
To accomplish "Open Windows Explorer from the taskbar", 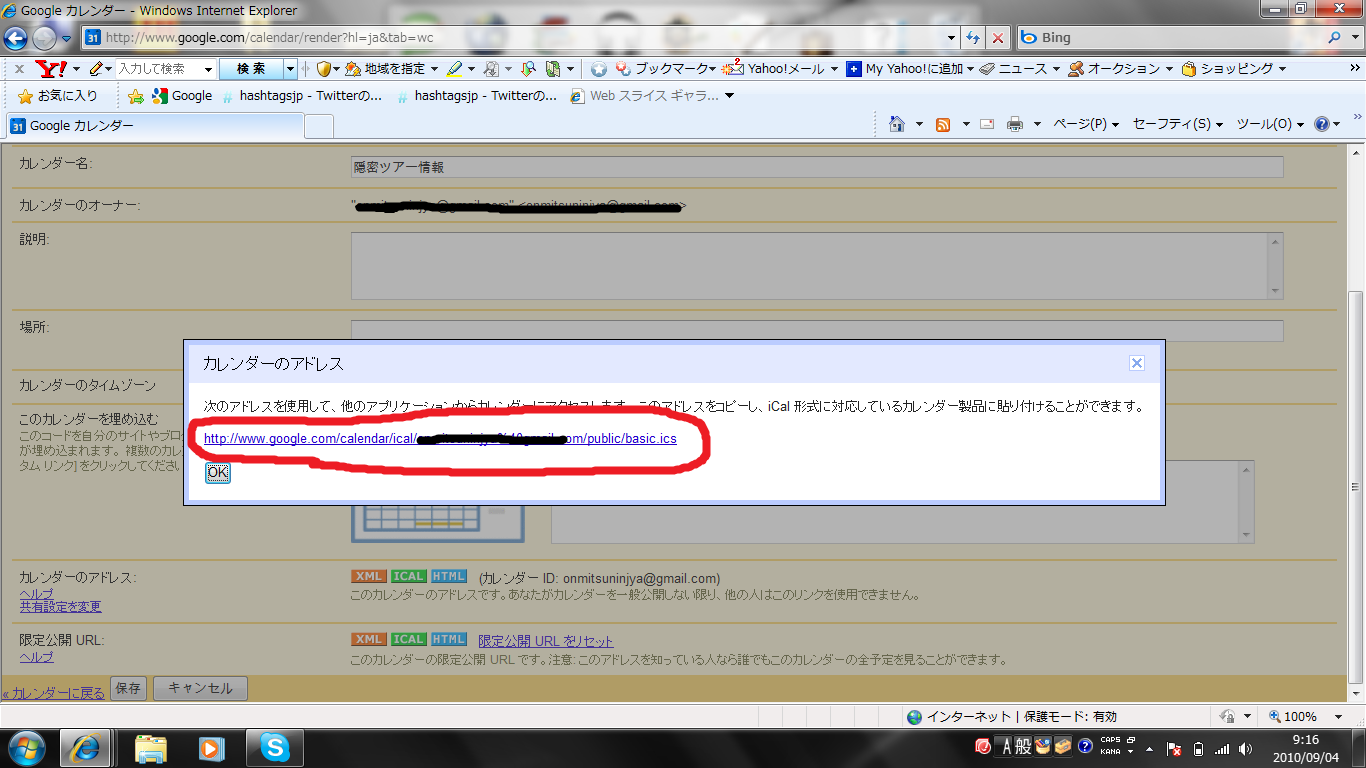I will (x=151, y=748).
